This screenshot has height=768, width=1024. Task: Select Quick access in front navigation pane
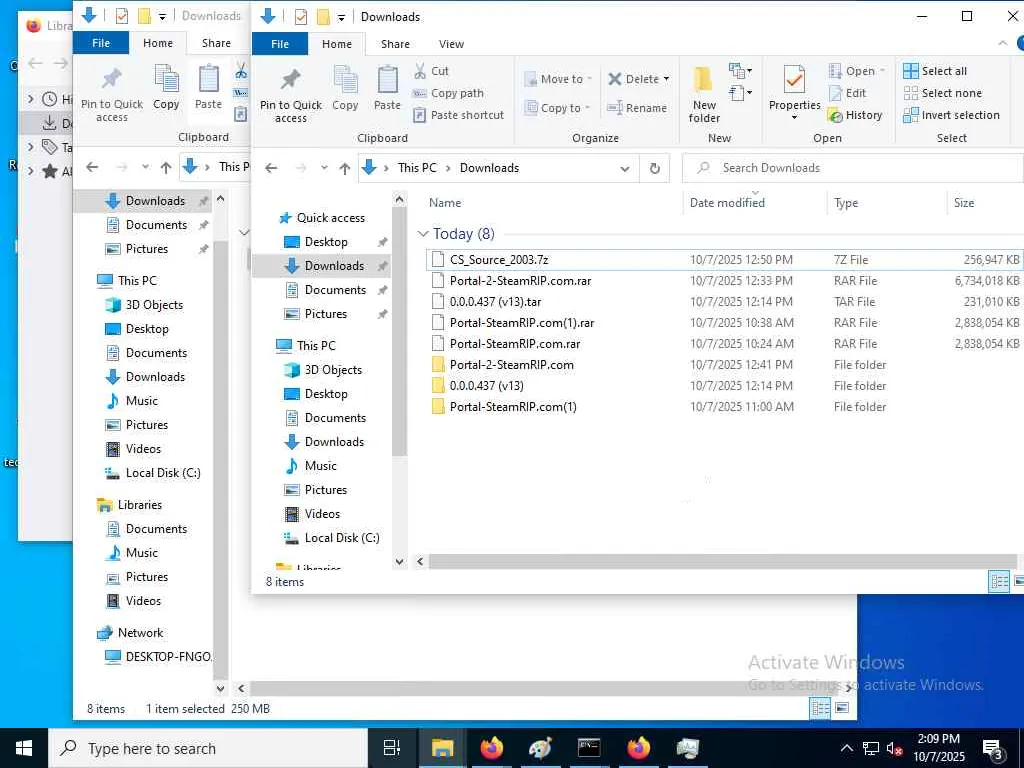point(330,217)
